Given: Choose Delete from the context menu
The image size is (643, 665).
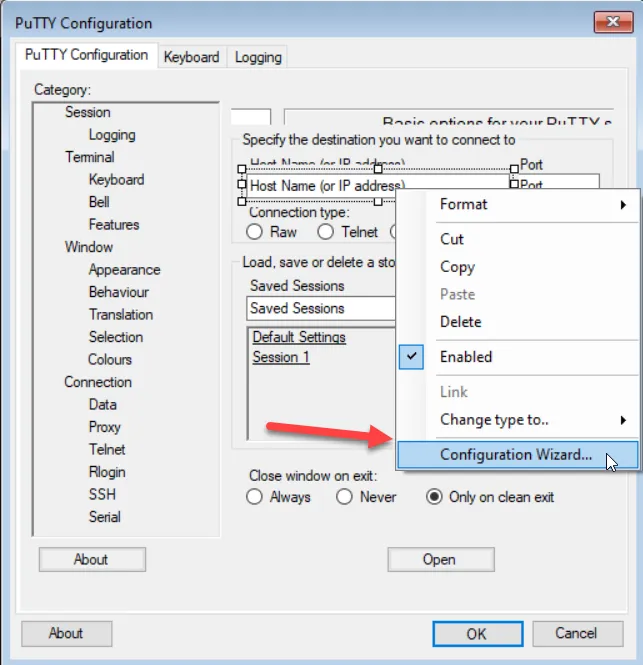Looking at the screenshot, I should tap(518, 322).
